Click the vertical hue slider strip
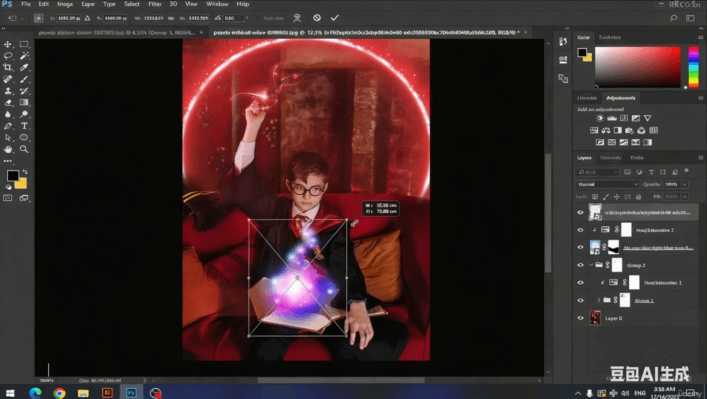 (693, 67)
